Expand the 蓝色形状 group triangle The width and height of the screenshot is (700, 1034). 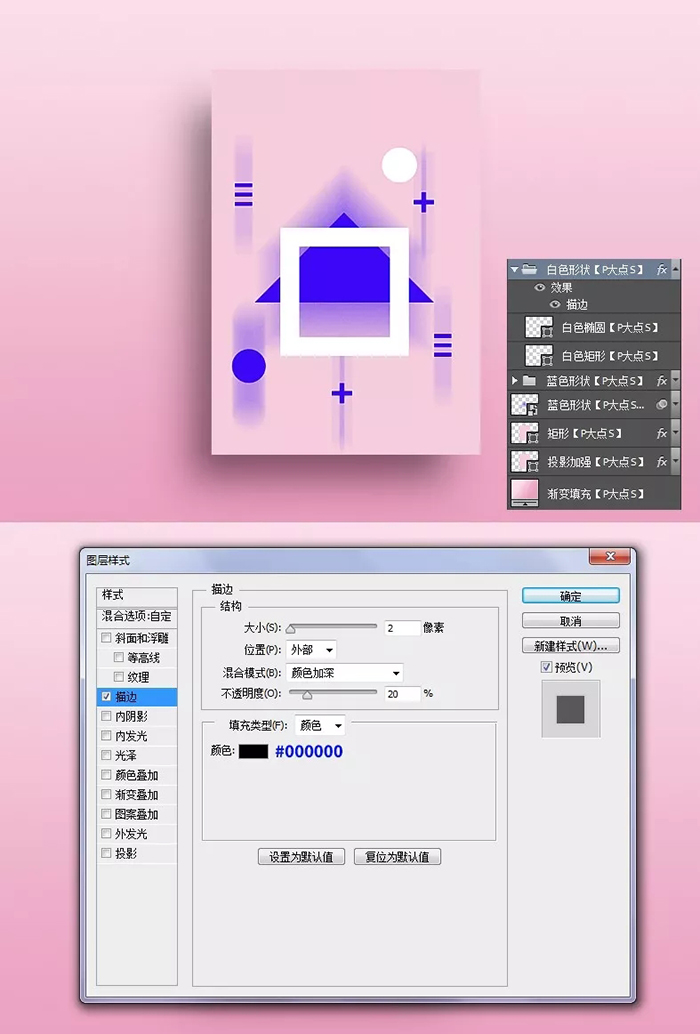tap(514, 380)
